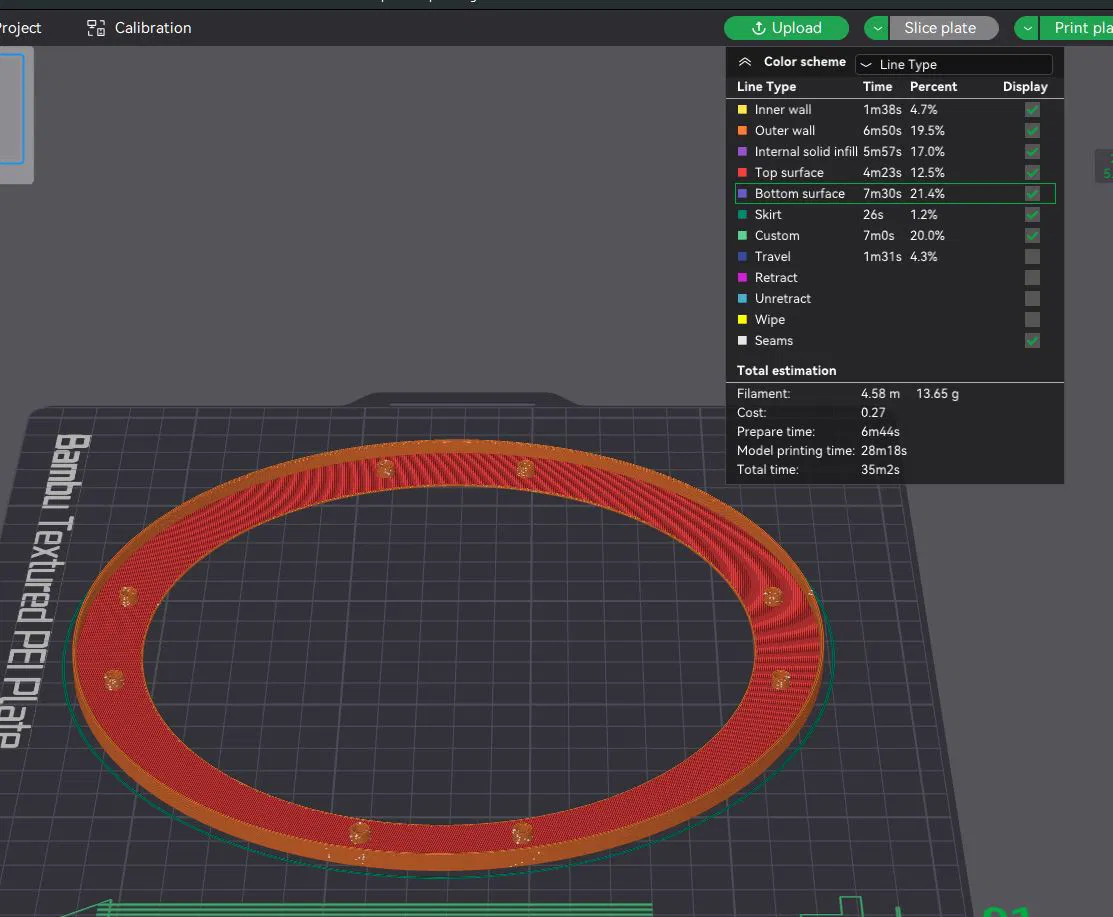
Task: Switch to the Project tab
Action: [x=20, y=28]
